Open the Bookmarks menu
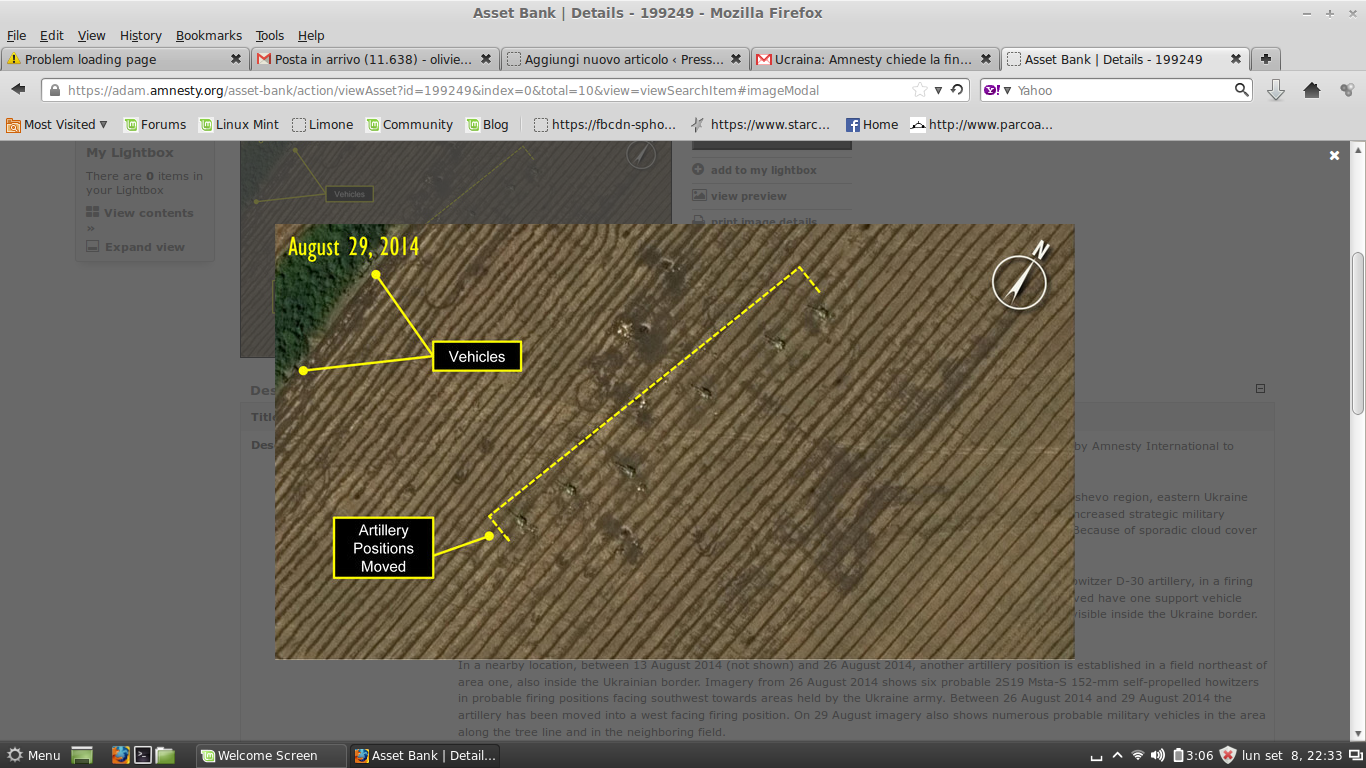Image resolution: width=1366 pixels, height=768 pixels. point(208,35)
